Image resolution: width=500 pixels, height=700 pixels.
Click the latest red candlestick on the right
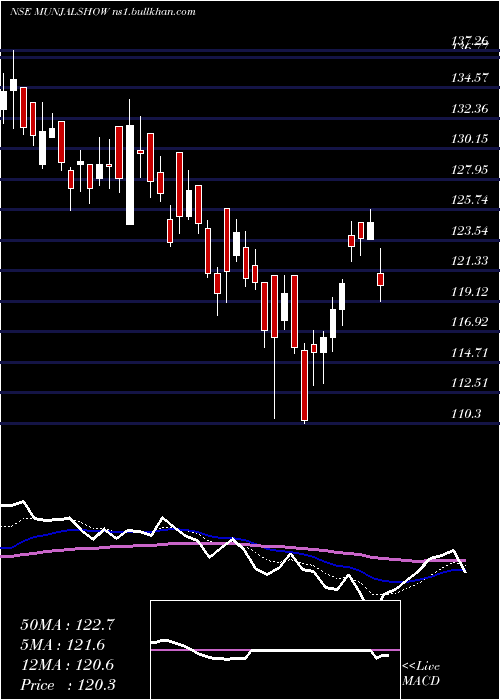pos(380,279)
